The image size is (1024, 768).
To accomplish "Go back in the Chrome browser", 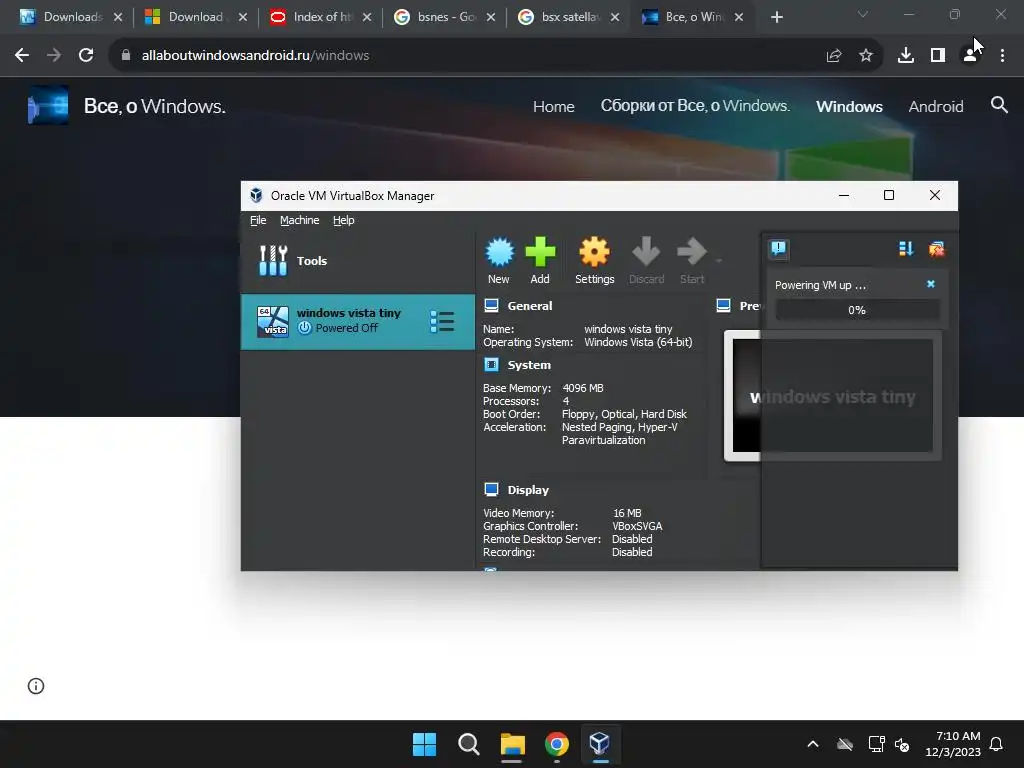I will click(22, 56).
